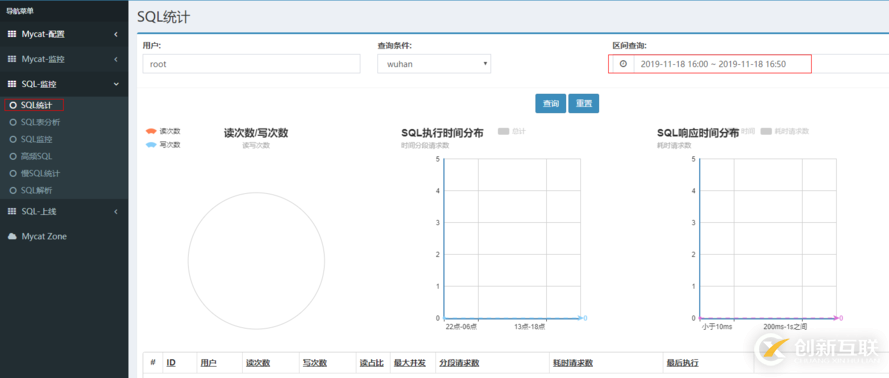Image resolution: width=889 pixels, height=378 pixels.
Task: Click the grid icon beside SQL-监控
Action: (x=12, y=84)
